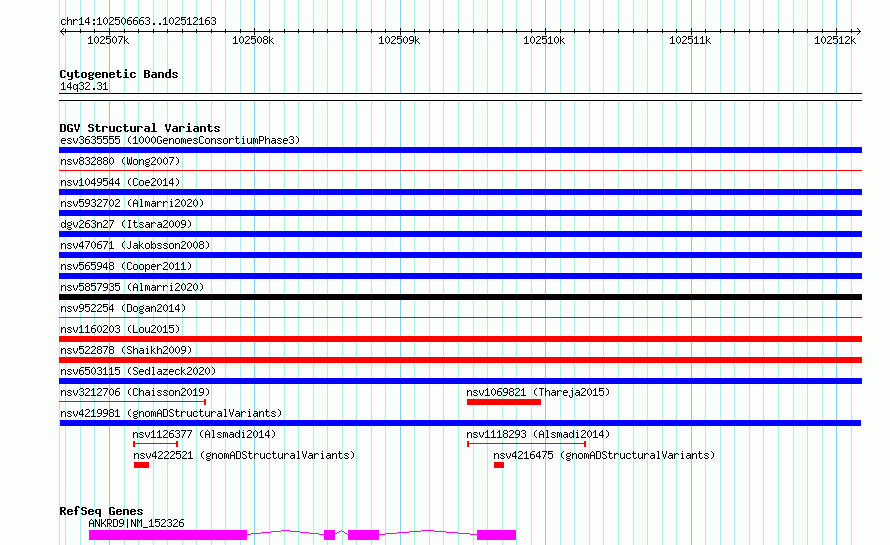Click nsv565948 (Cooper2011) label
The height and width of the screenshot is (545, 890).
point(126,266)
